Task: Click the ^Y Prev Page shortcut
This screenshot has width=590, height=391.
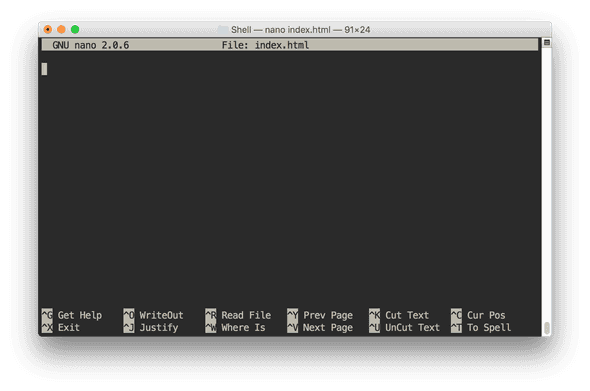Action: pyautogui.click(x=320, y=315)
